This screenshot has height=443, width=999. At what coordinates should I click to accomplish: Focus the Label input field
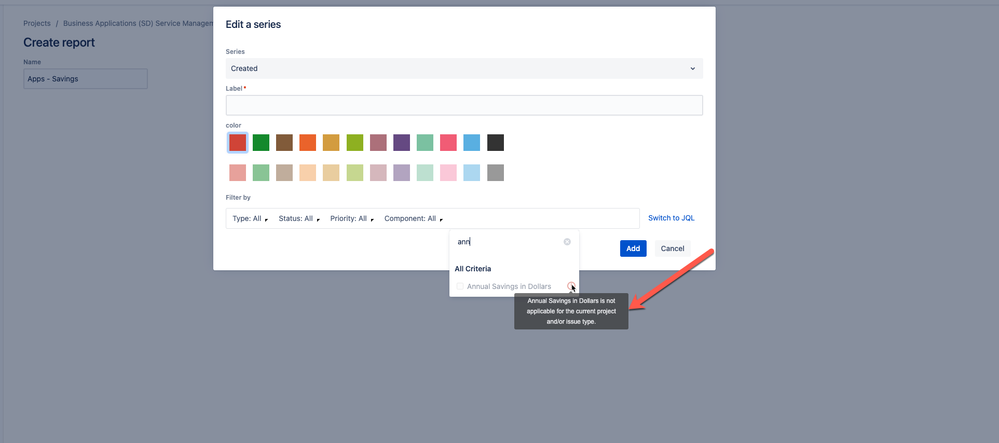tap(464, 105)
